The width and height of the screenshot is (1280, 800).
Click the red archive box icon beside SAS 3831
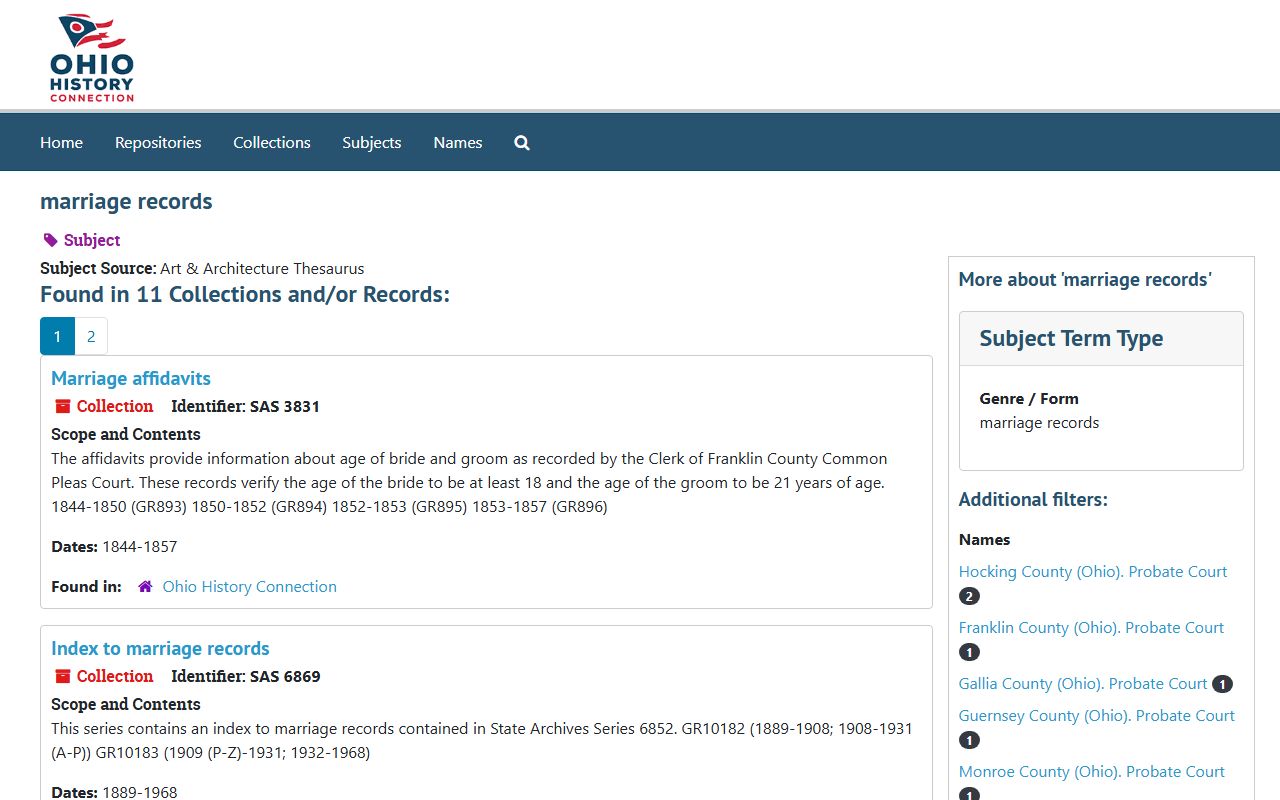[63, 406]
